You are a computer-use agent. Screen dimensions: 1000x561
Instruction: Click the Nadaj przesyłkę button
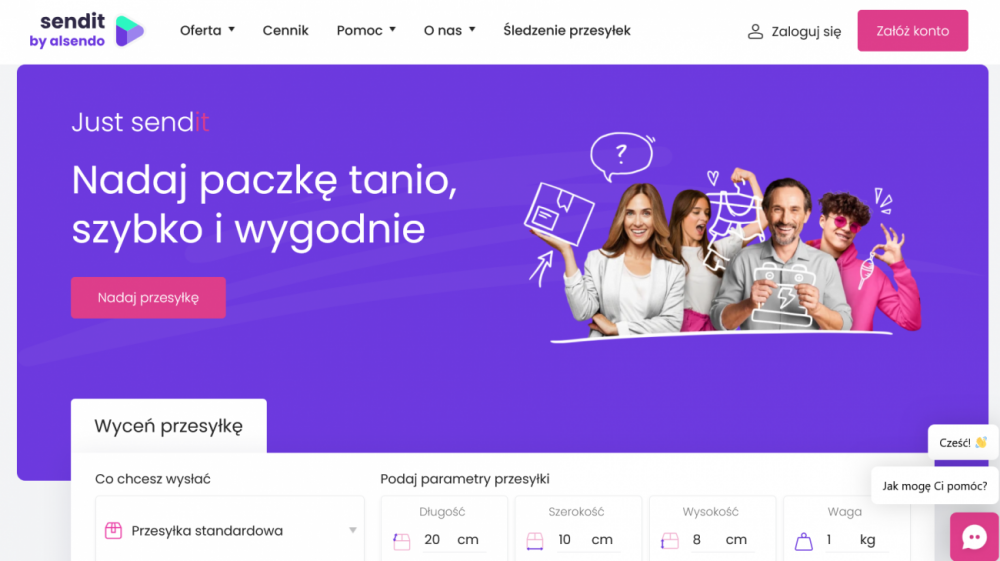tap(148, 298)
